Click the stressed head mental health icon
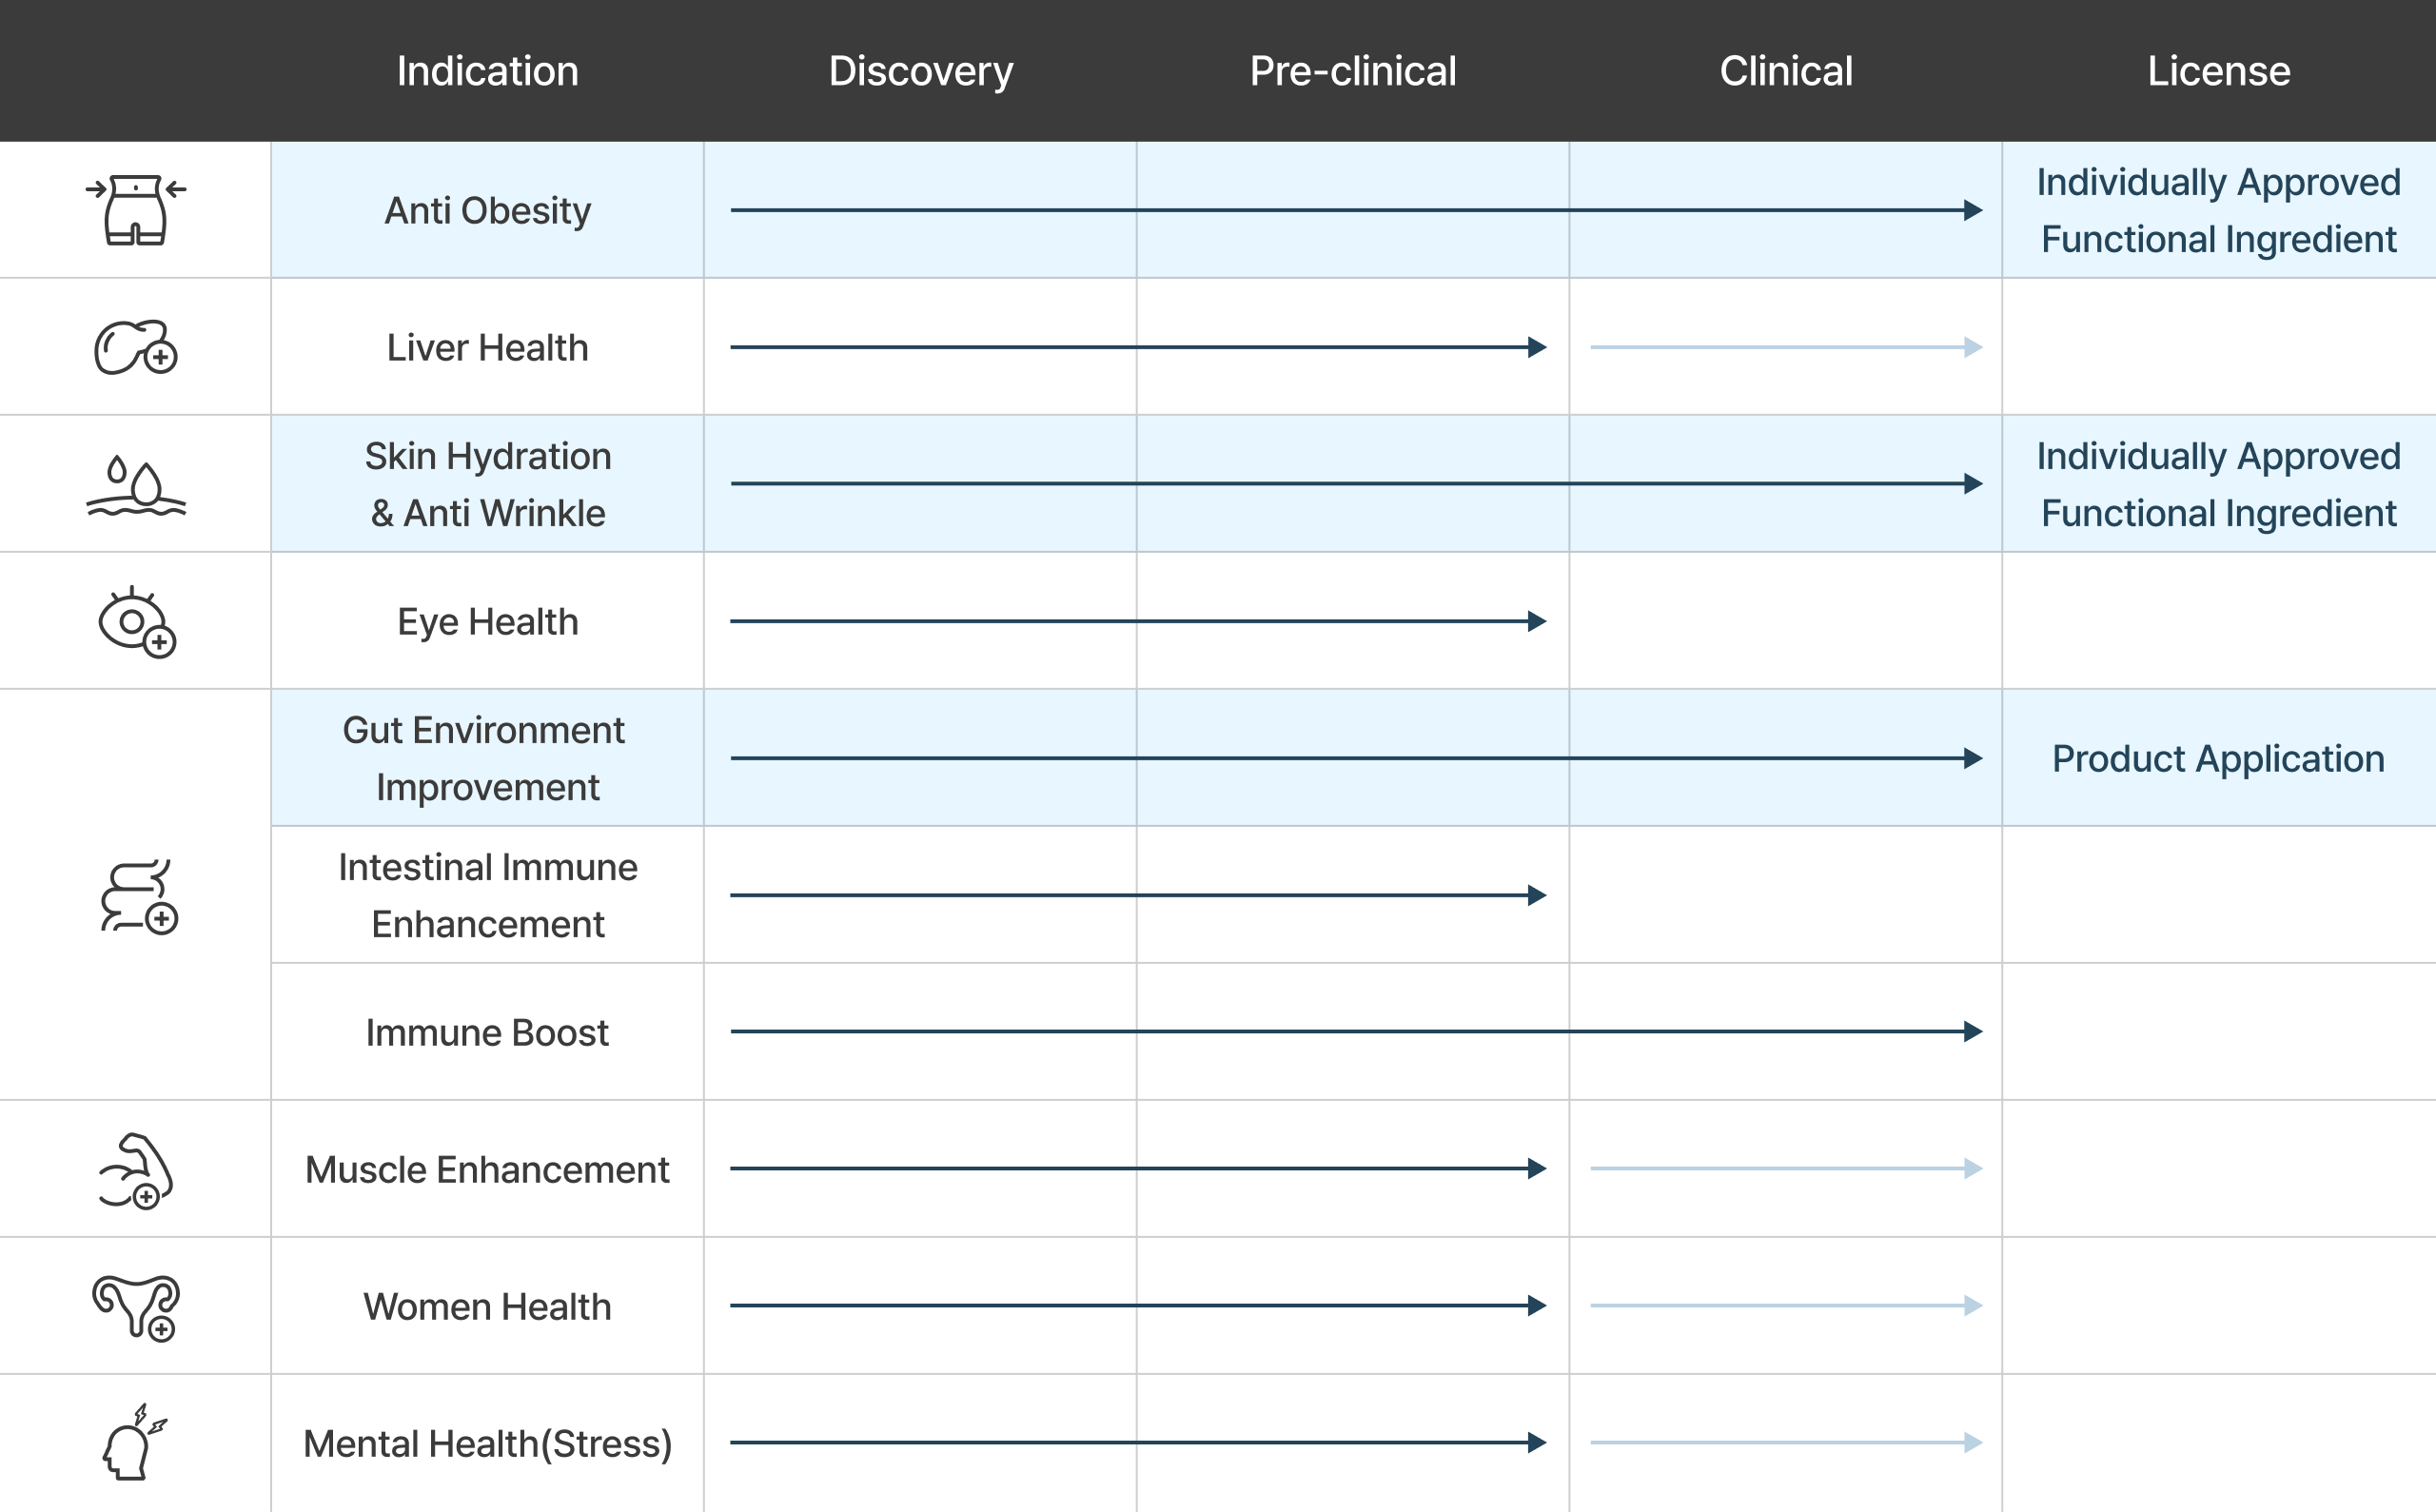 coord(134,1442)
